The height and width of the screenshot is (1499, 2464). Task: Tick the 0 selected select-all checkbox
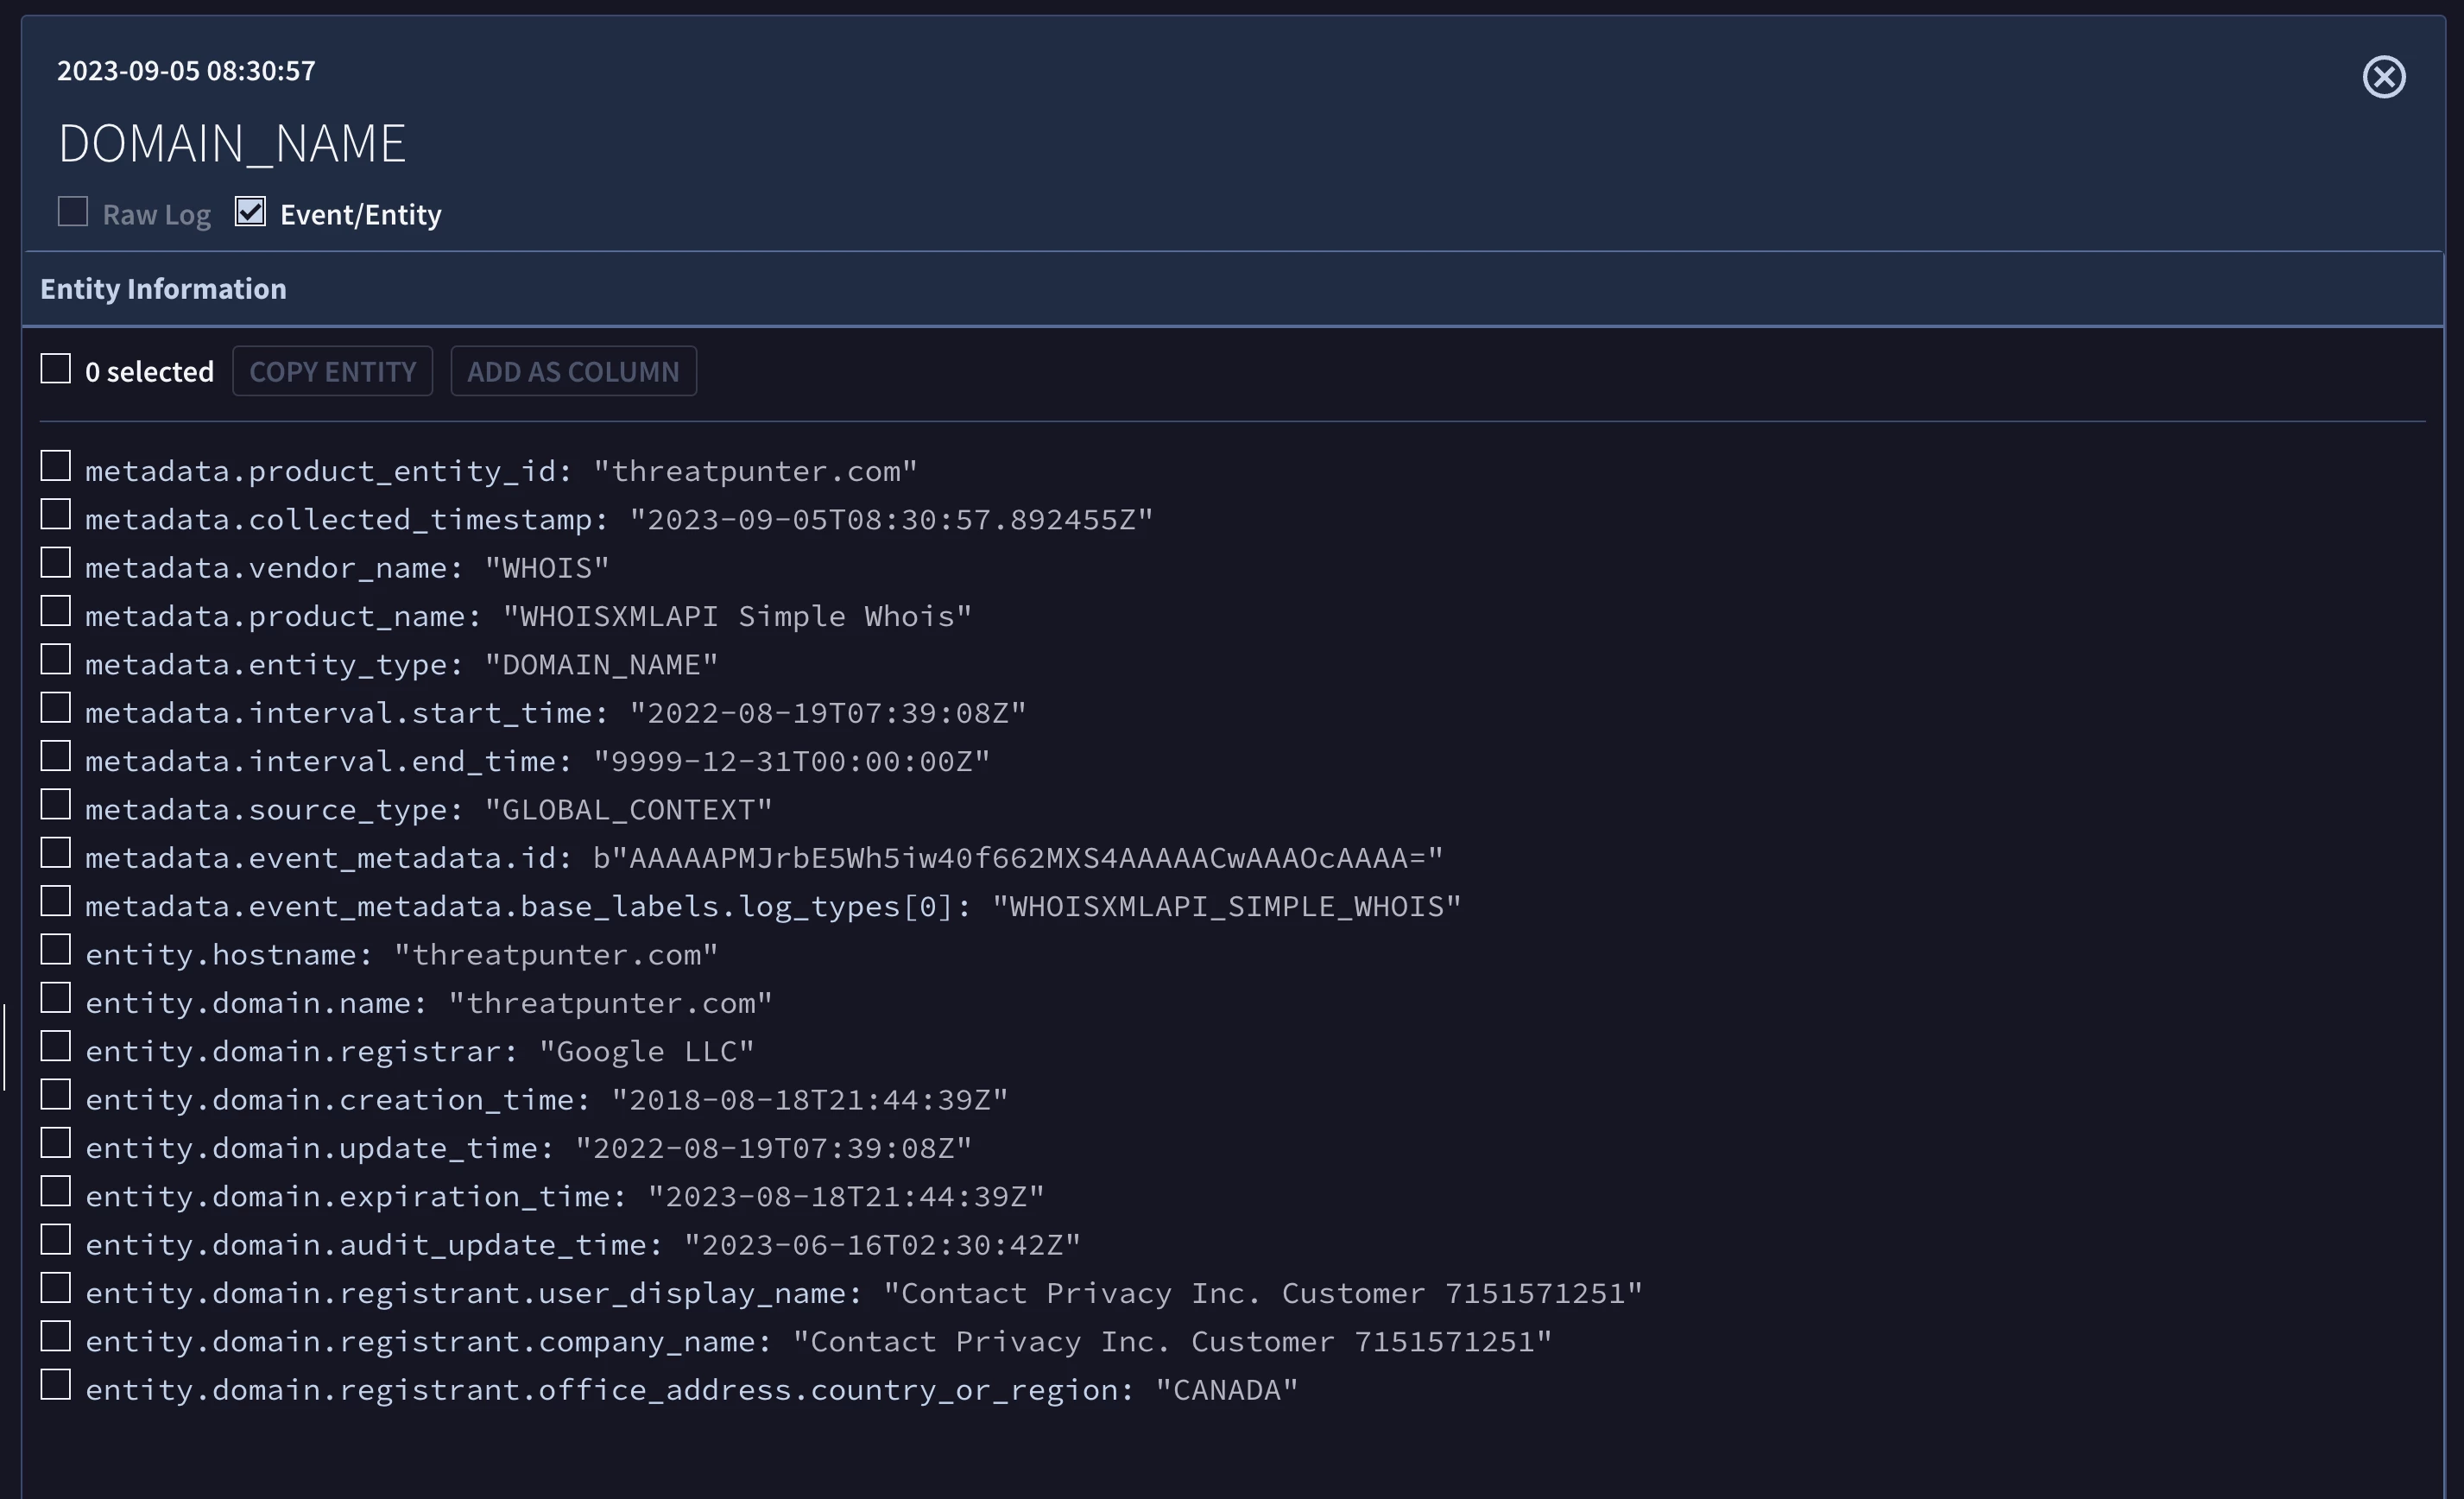[x=55, y=369]
